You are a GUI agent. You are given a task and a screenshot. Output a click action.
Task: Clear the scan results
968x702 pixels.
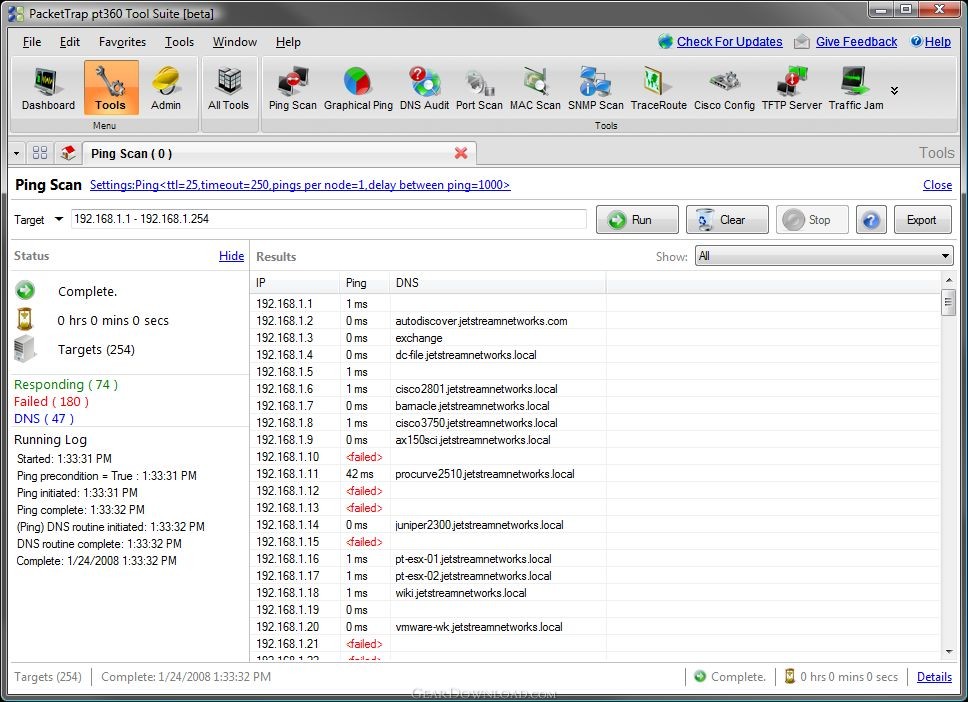[x=727, y=220]
